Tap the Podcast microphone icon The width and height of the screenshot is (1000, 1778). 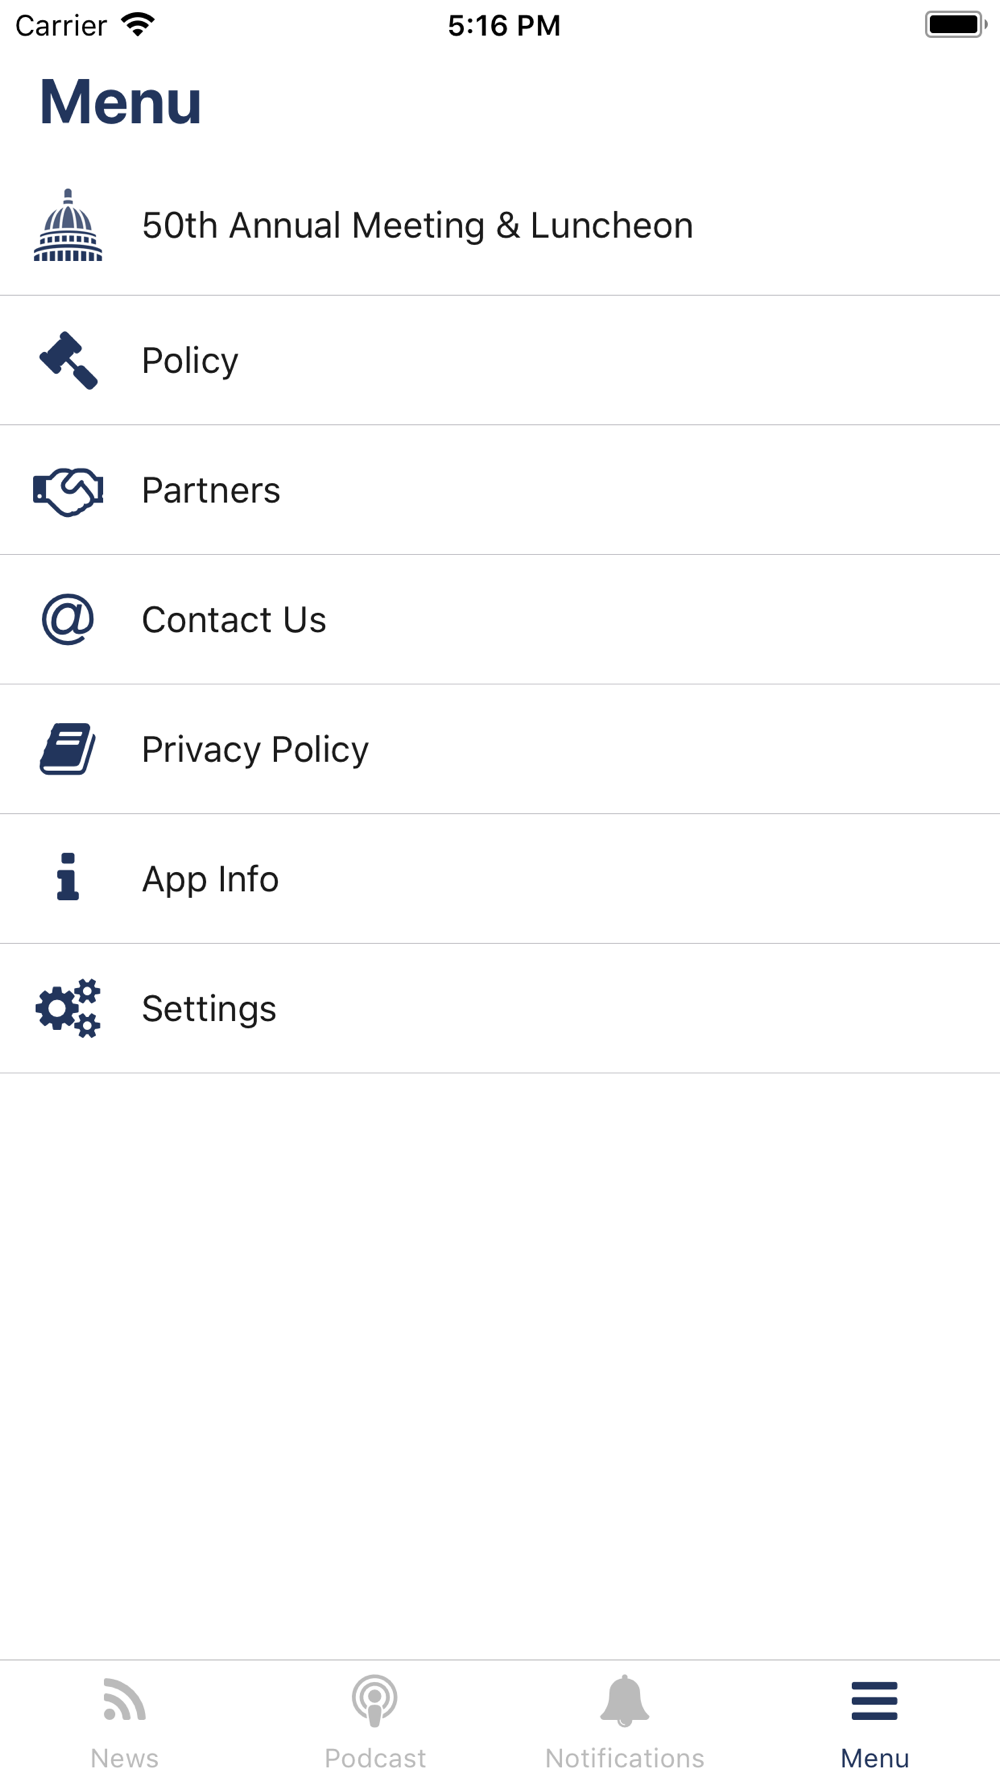(375, 1701)
